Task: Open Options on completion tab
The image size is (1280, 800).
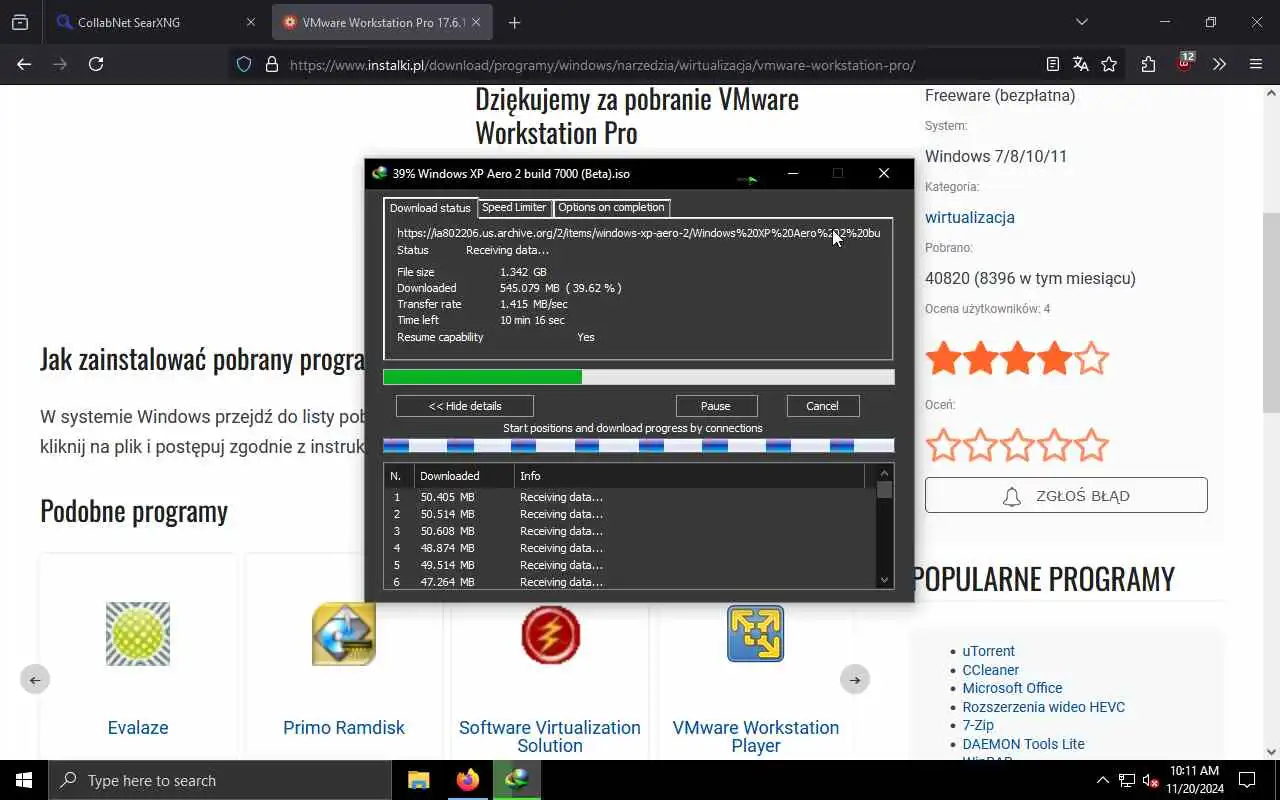Action: click(611, 207)
